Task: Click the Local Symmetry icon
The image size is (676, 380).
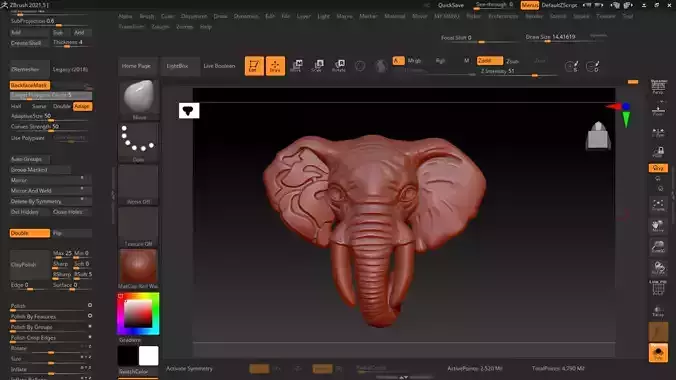Action: (x=658, y=132)
